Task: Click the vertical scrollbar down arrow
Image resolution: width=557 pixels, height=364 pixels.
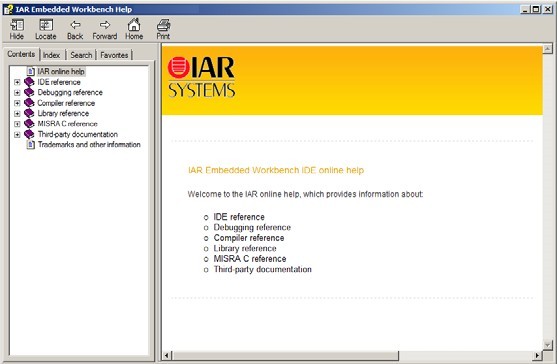Action: point(548,344)
